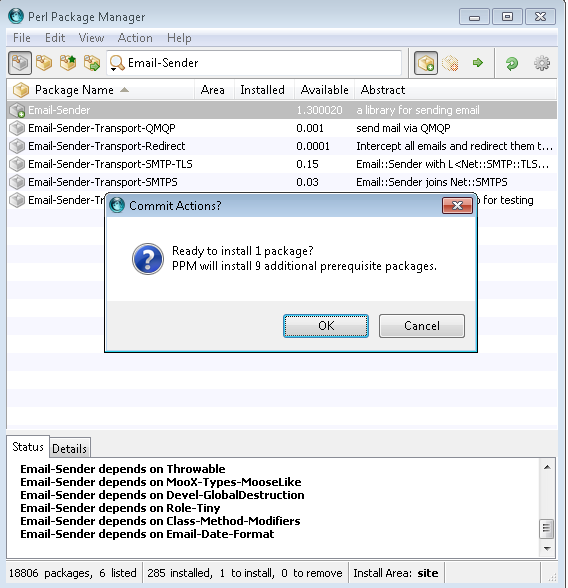Select the Email-Sender package row

point(282,110)
